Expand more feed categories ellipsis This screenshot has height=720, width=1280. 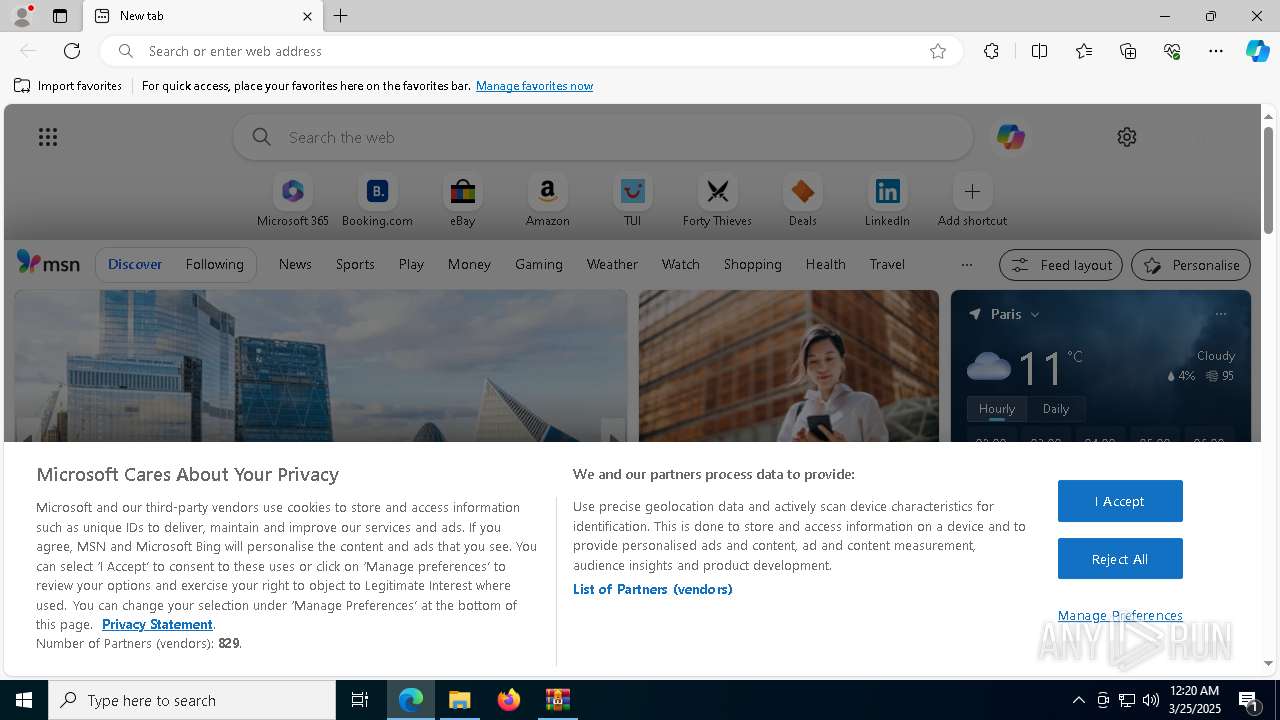click(966, 265)
